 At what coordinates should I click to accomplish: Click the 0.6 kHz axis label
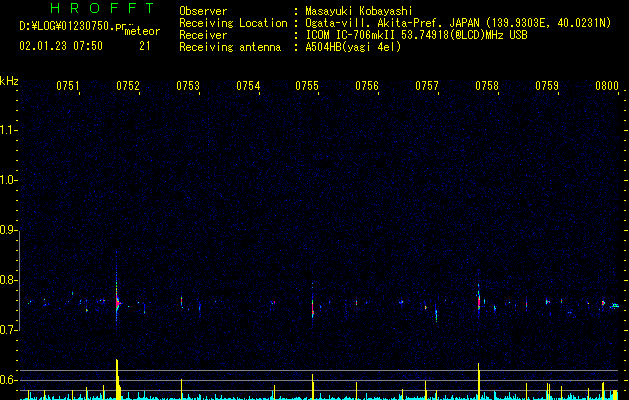tap(9, 380)
